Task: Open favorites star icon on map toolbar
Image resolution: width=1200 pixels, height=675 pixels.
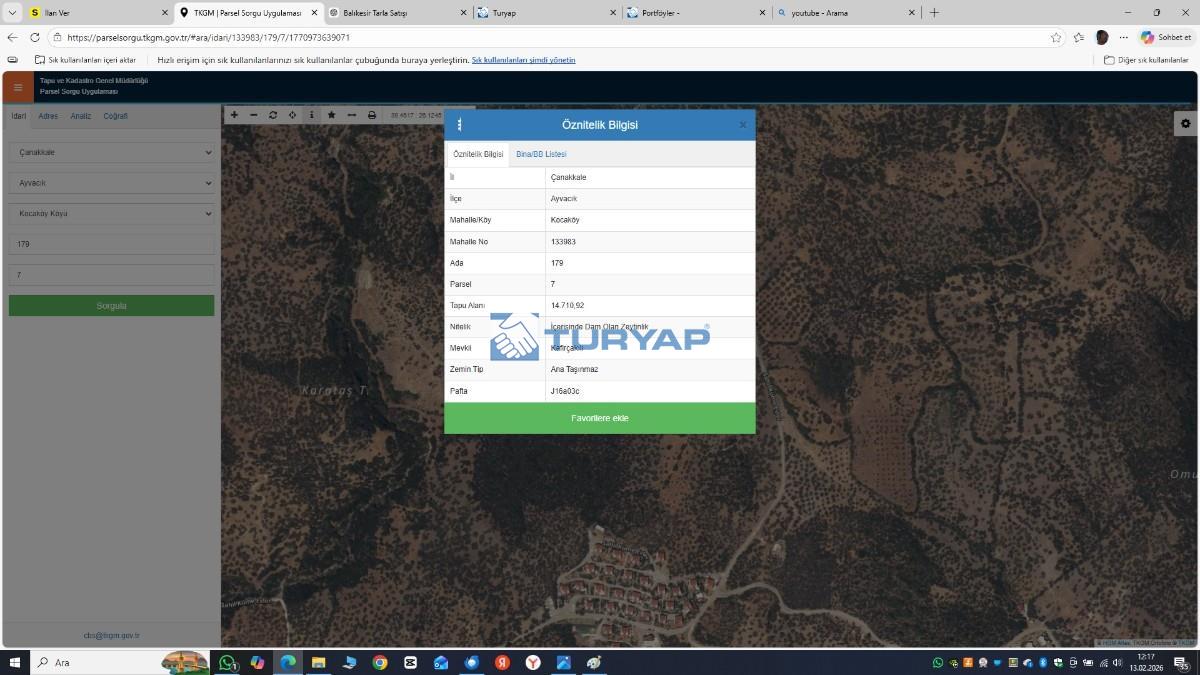Action: (x=332, y=115)
